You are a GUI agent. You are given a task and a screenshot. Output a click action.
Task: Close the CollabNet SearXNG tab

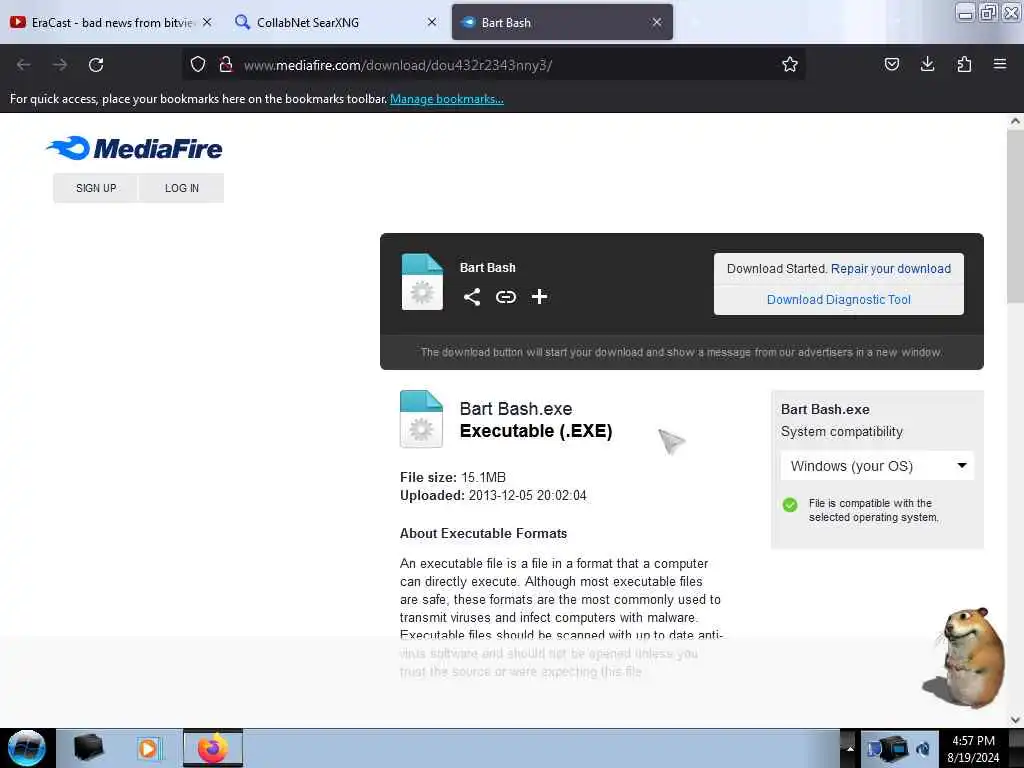pos(432,22)
